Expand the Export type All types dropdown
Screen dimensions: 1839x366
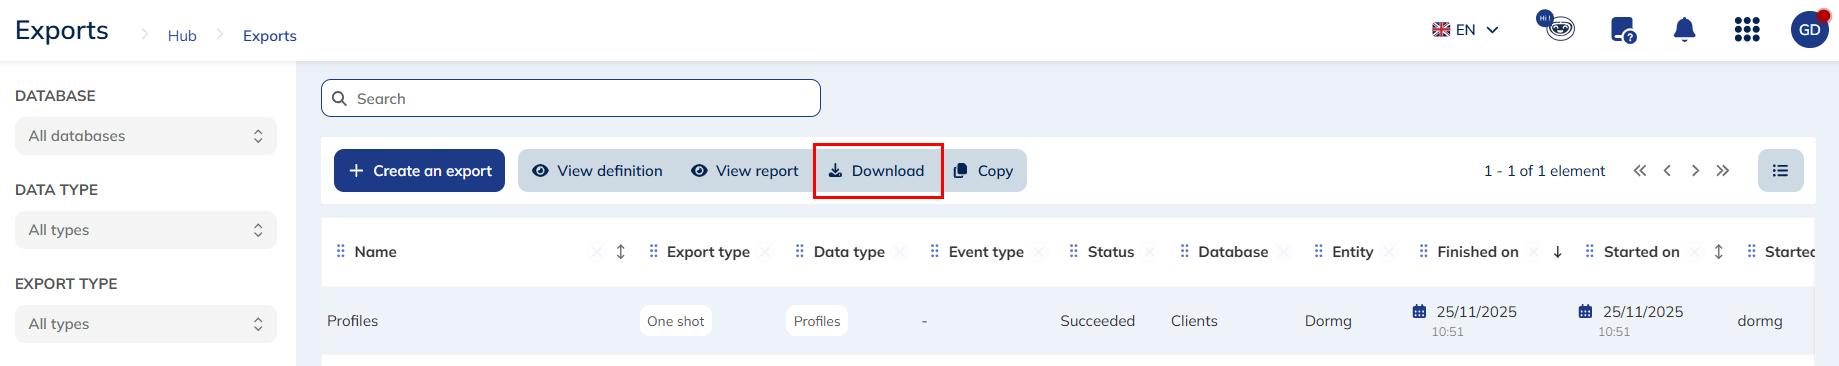[x=146, y=324]
